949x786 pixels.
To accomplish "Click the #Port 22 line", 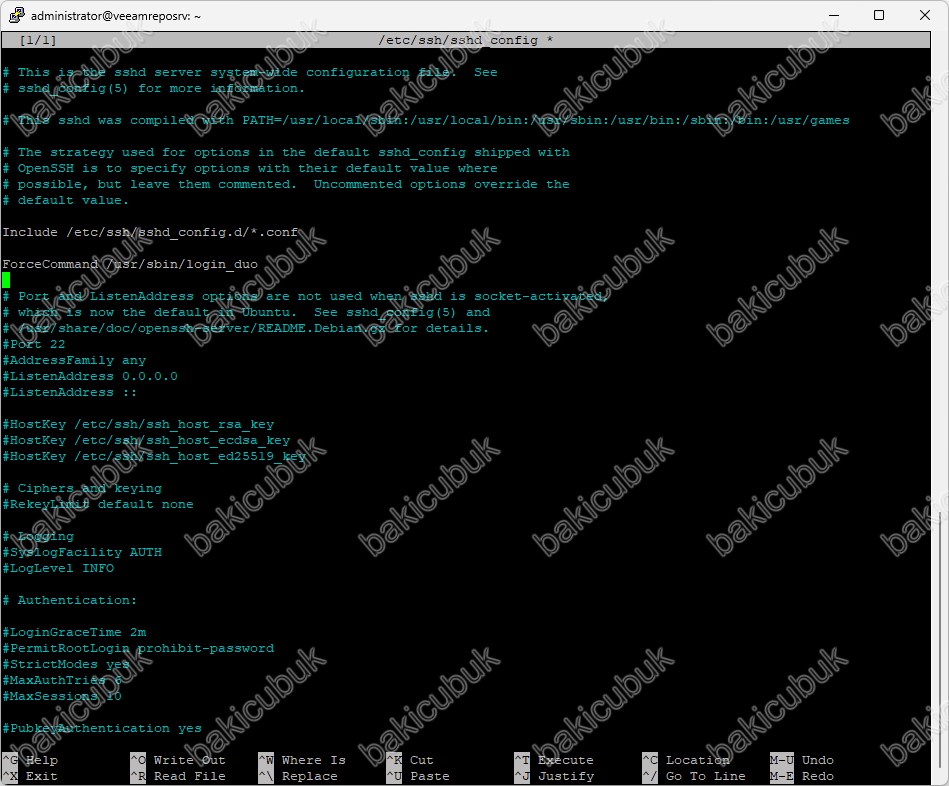I will (34, 344).
